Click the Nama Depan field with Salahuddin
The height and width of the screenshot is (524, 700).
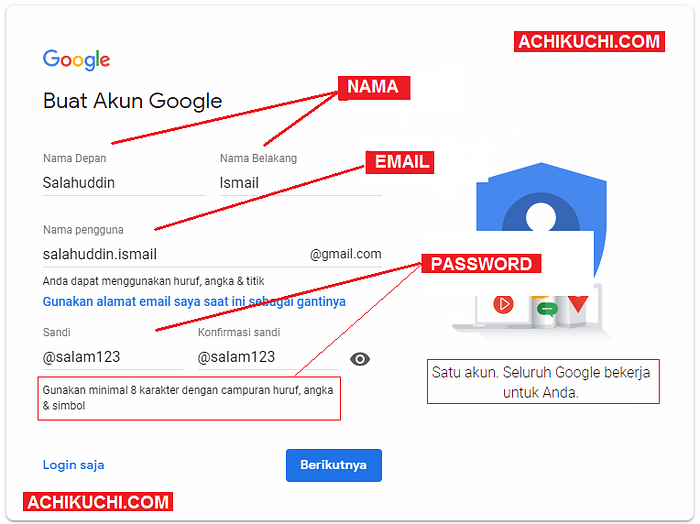click(x=124, y=183)
